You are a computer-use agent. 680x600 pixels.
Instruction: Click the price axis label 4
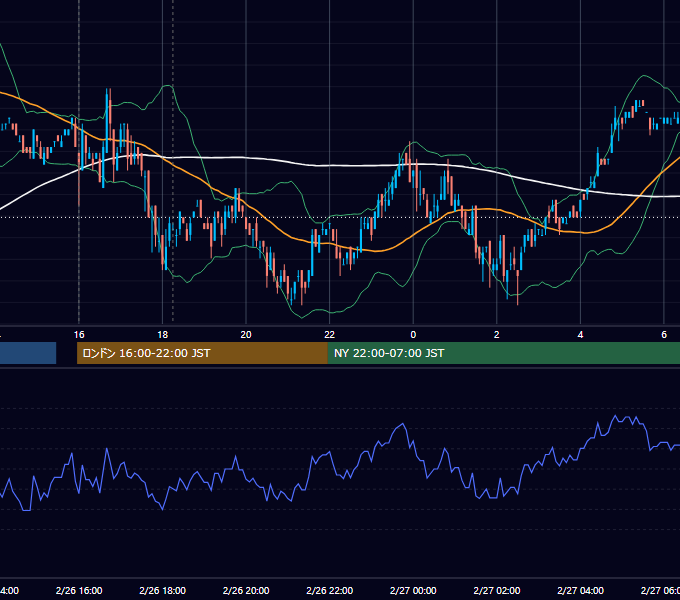[x=580, y=335]
